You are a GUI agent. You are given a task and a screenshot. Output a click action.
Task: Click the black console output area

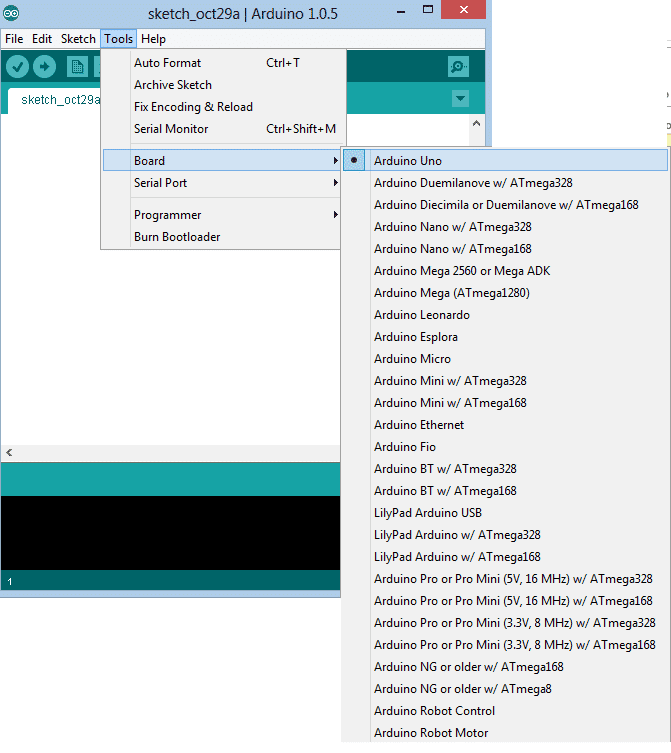click(x=171, y=533)
